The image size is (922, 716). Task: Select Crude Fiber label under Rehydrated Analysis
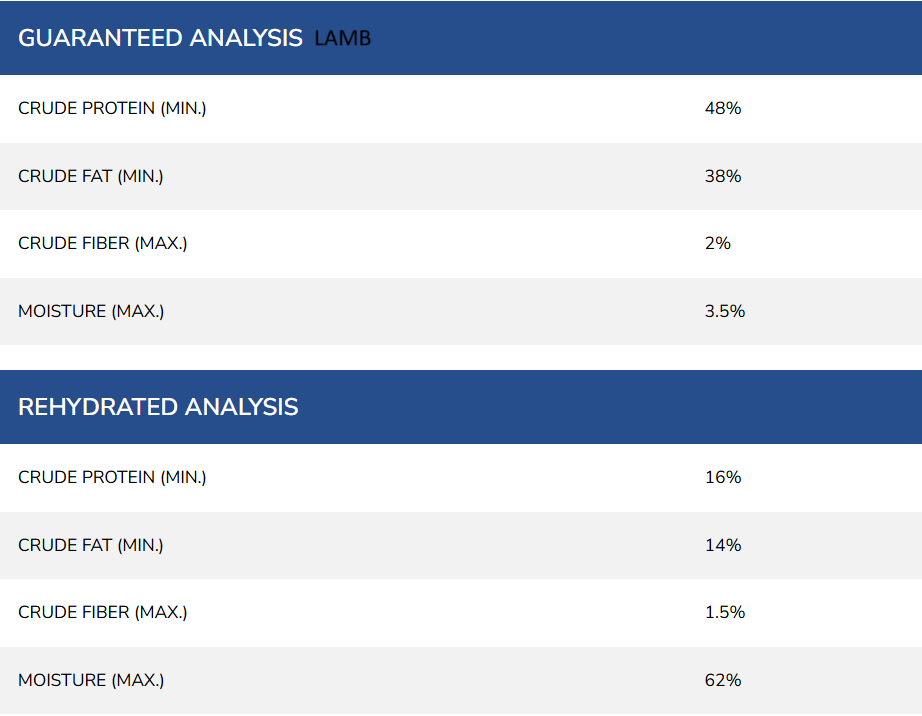pyautogui.click(x=102, y=612)
